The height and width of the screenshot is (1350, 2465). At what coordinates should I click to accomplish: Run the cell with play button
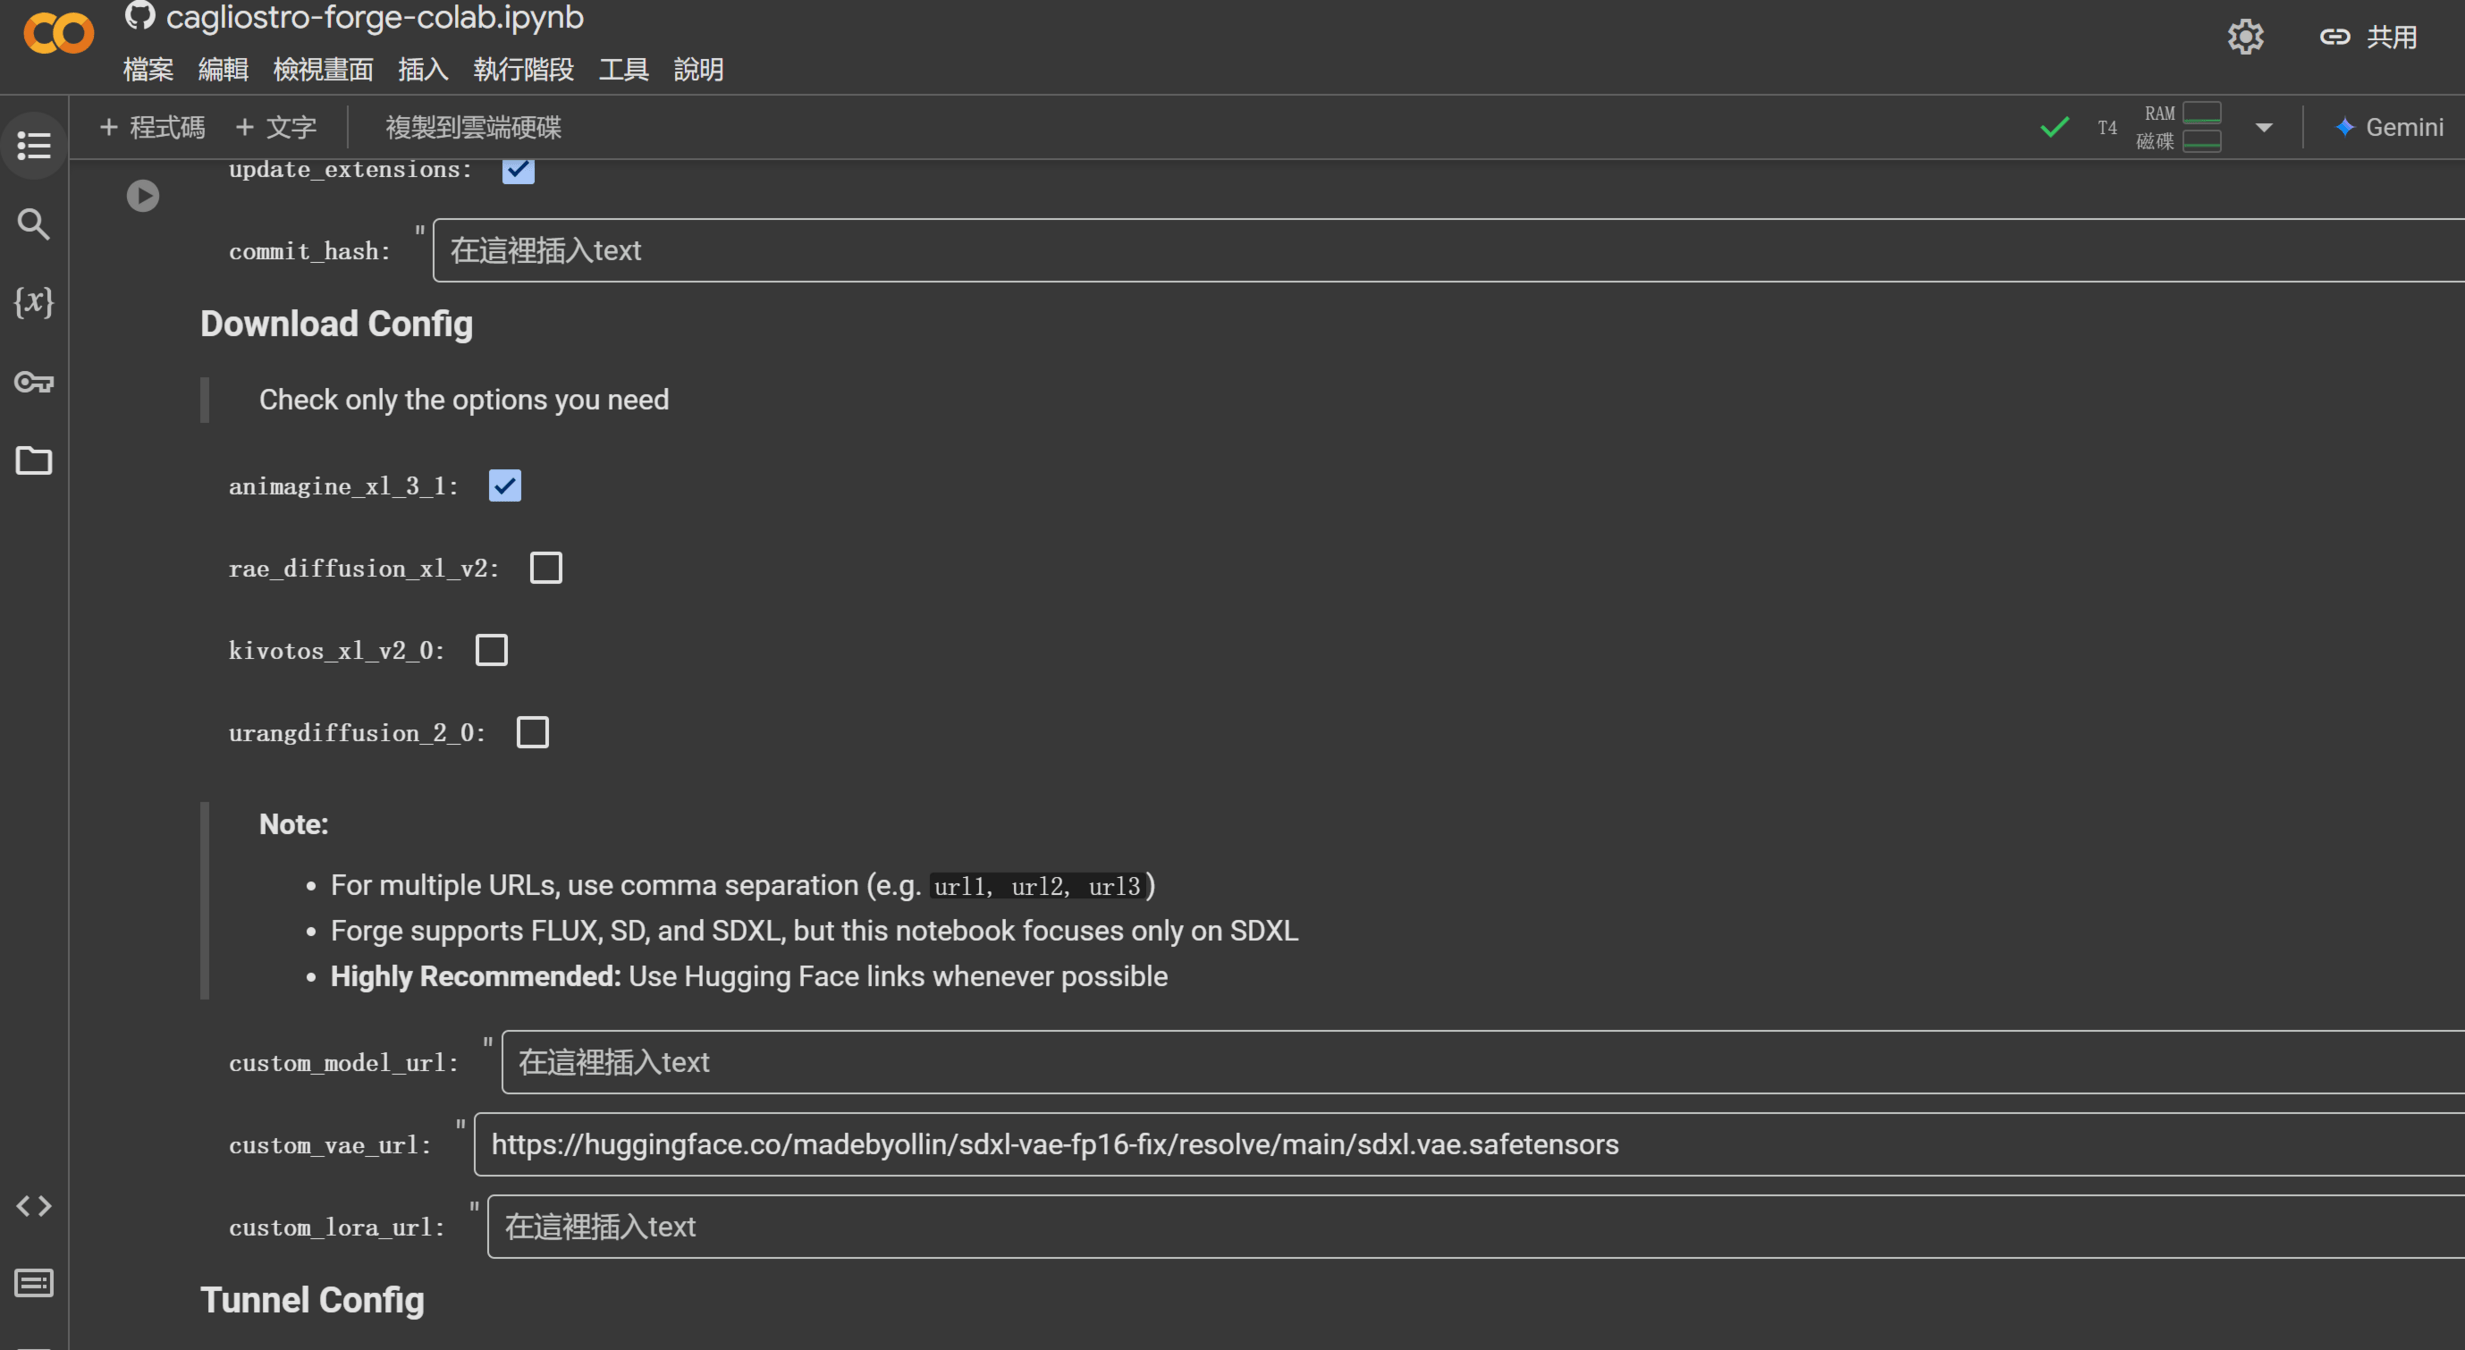tap(143, 195)
